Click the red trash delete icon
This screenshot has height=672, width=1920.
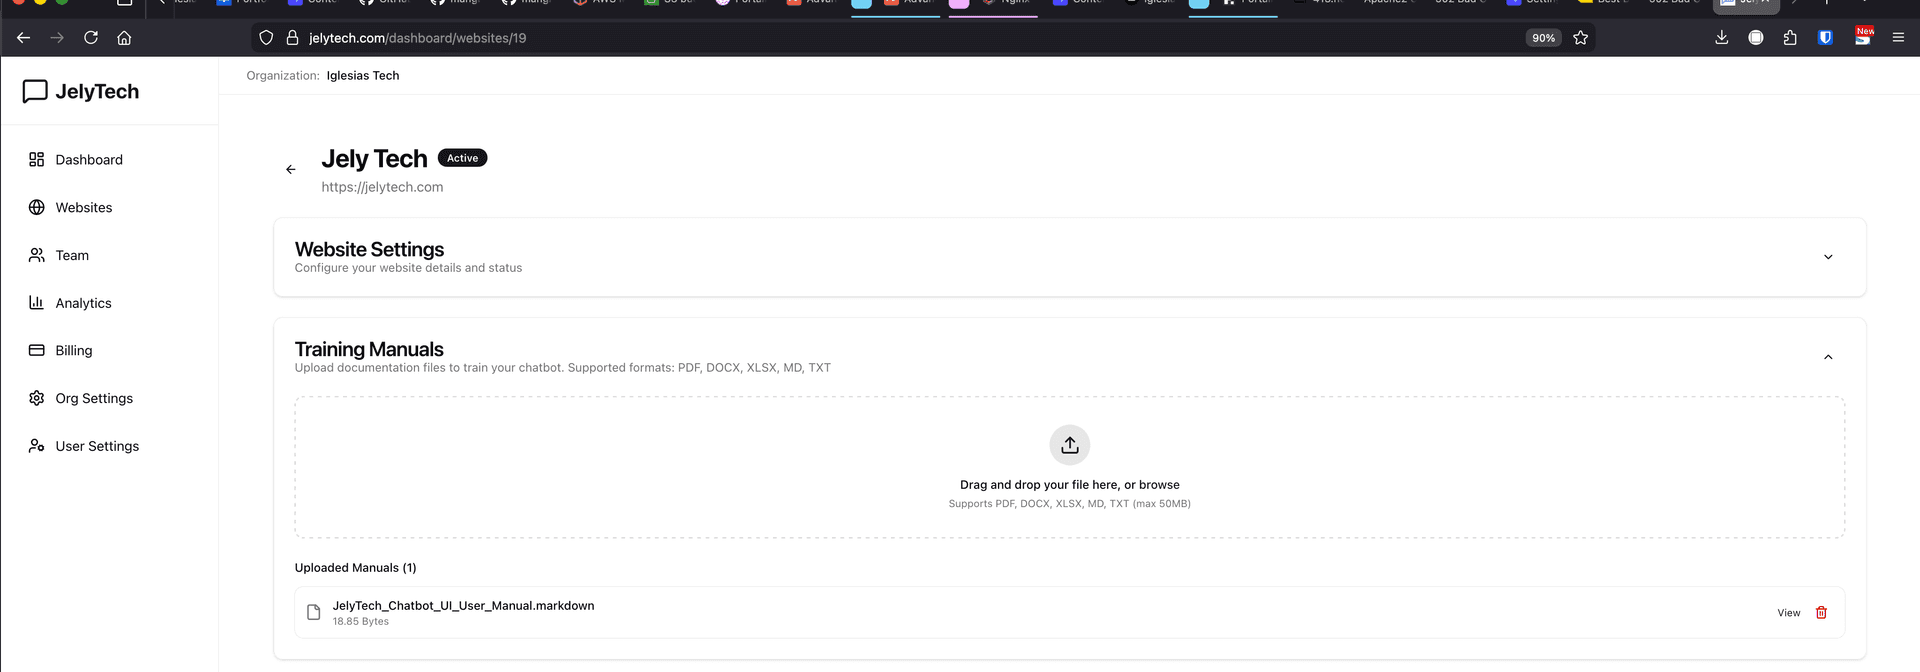[1821, 613]
